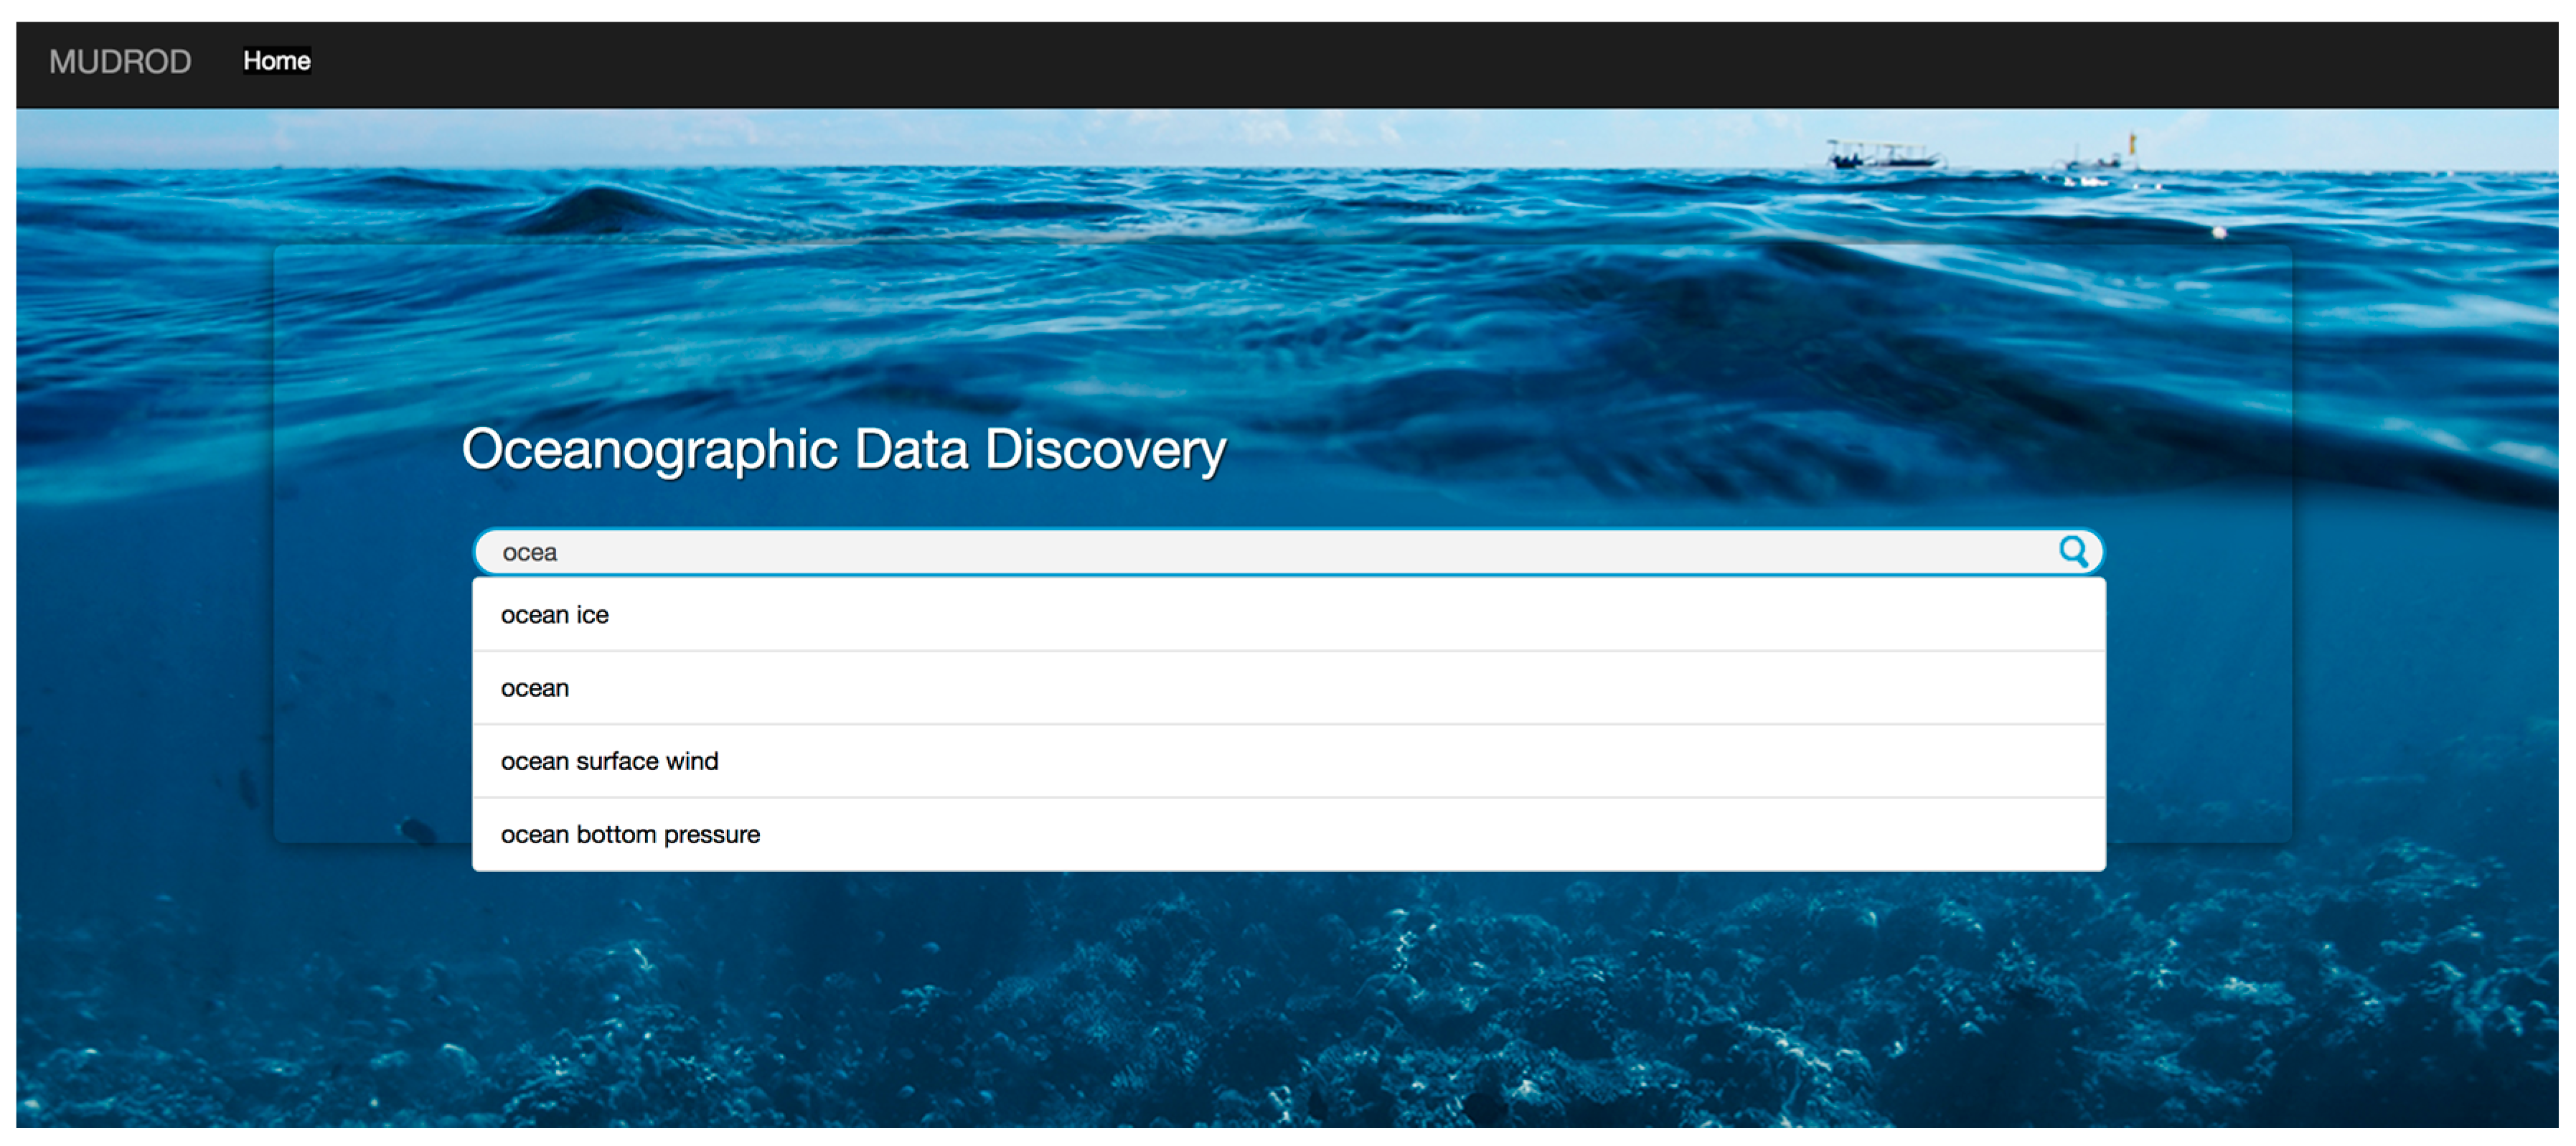The height and width of the screenshot is (1146, 2576).
Task: Open the Home navigation item
Action: pyautogui.click(x=276, y=61)
